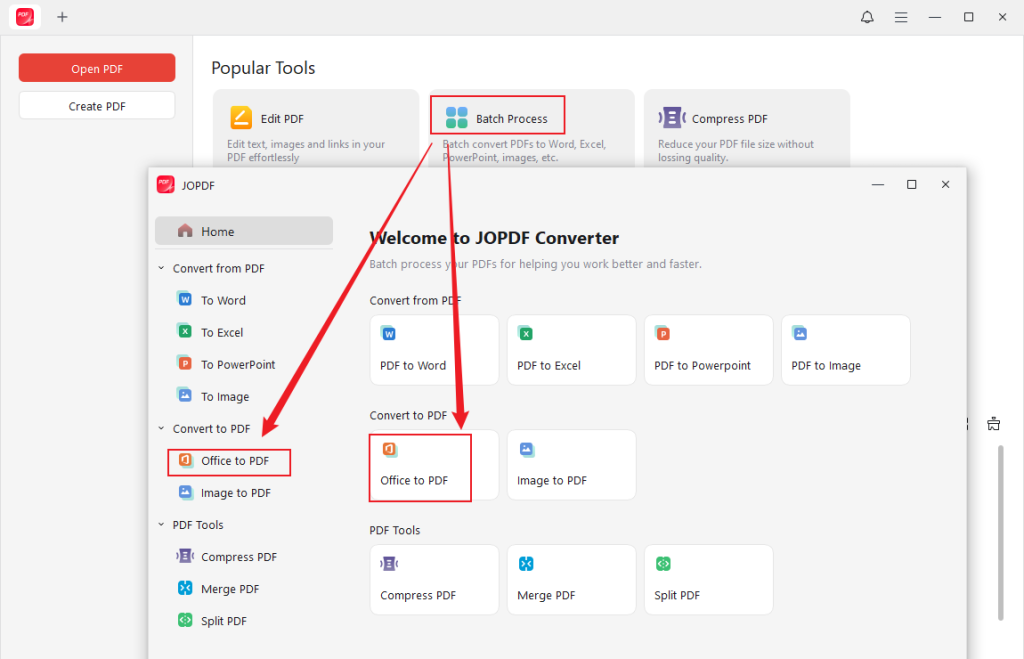Open the hamburger menu
1024x659 pixels.
click(901, 16)
